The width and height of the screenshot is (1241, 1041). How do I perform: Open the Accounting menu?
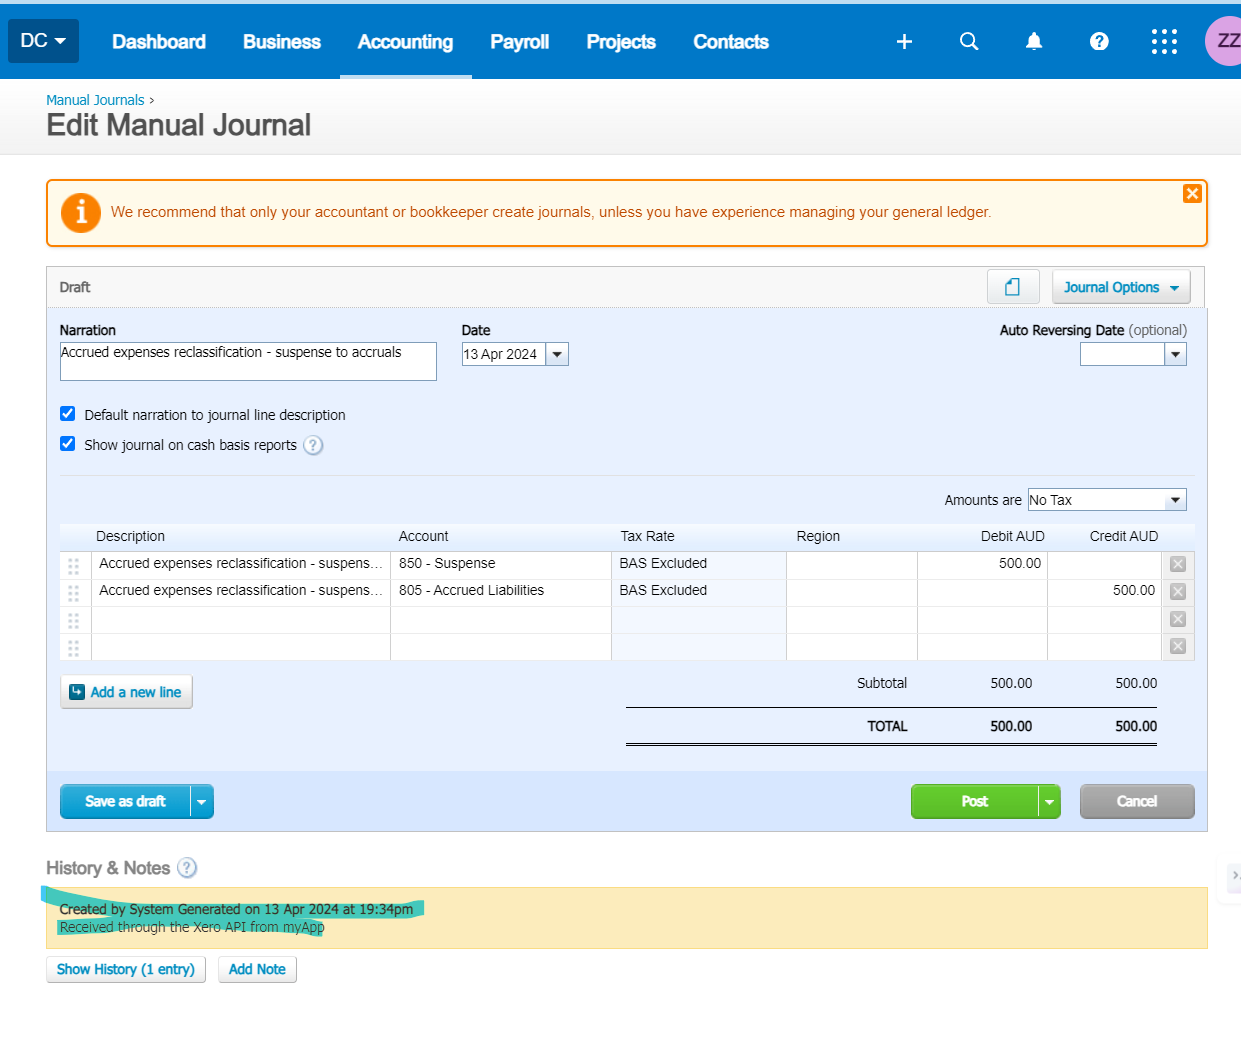405,42
